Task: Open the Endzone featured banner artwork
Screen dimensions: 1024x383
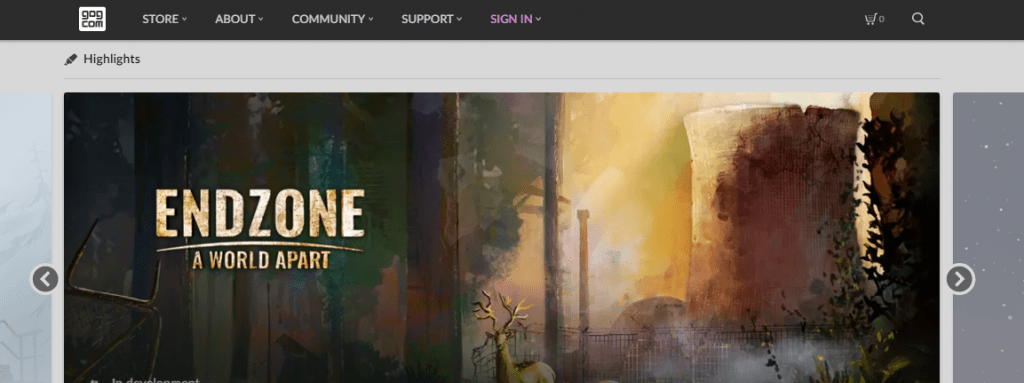Action: 502,238
